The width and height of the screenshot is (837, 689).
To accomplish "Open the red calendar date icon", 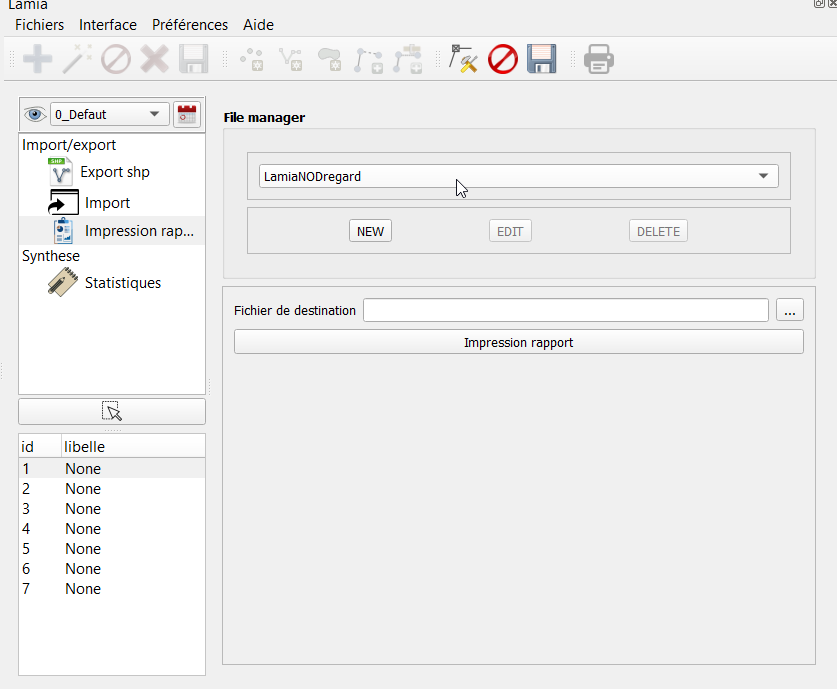I will click(187, 114).
